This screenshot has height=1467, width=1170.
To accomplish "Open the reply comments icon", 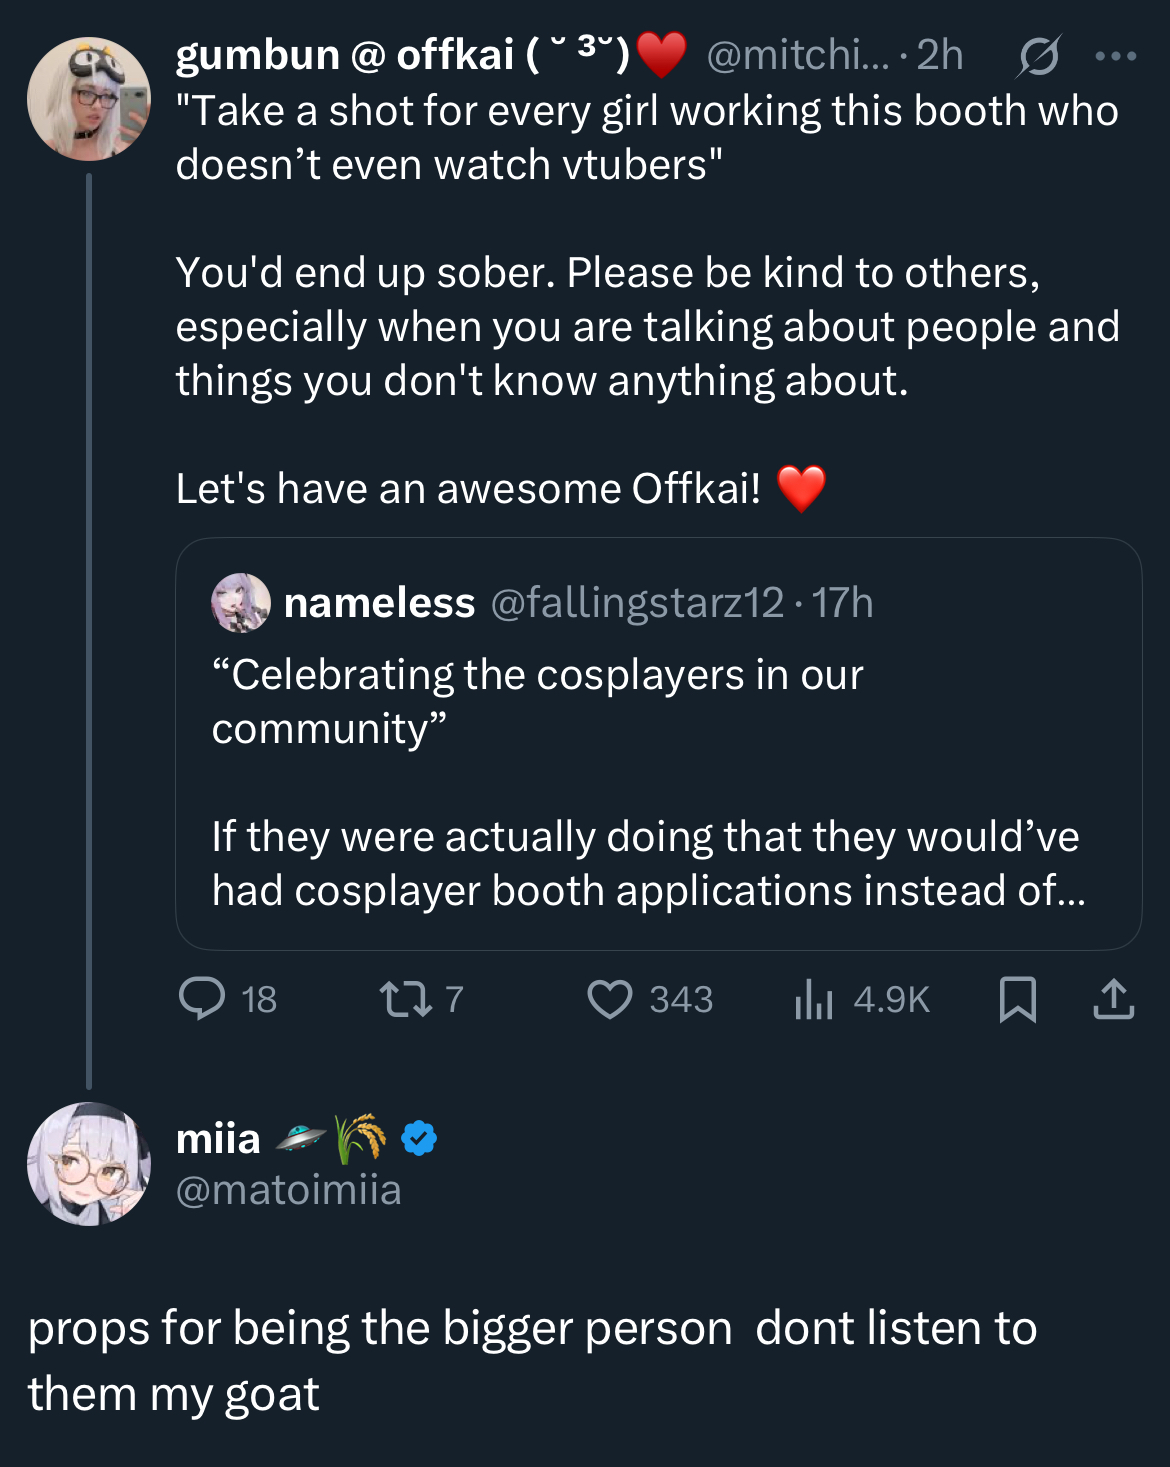I will pos(202,998).
